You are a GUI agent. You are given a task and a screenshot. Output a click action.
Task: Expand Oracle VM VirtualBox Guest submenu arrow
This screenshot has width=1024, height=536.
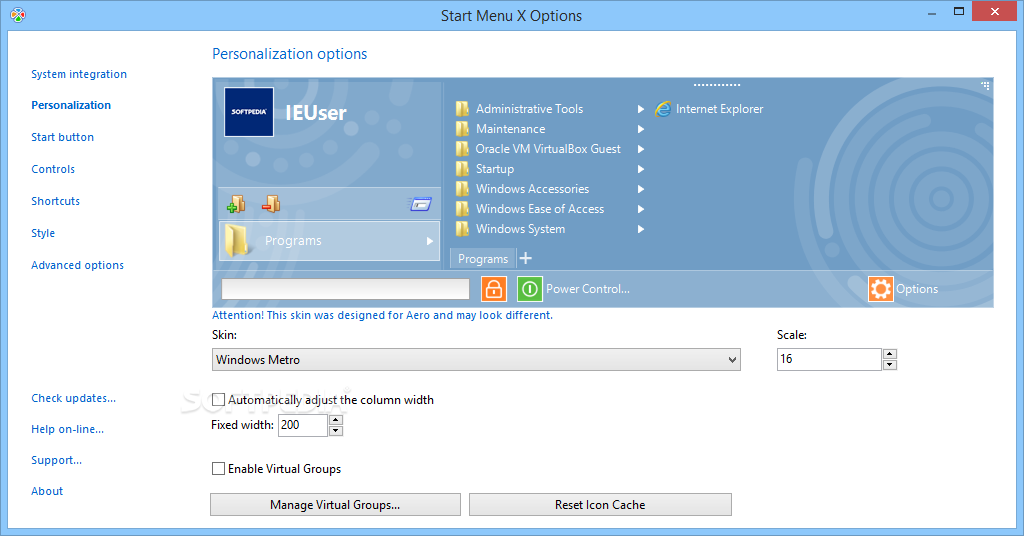pos(641,149)
